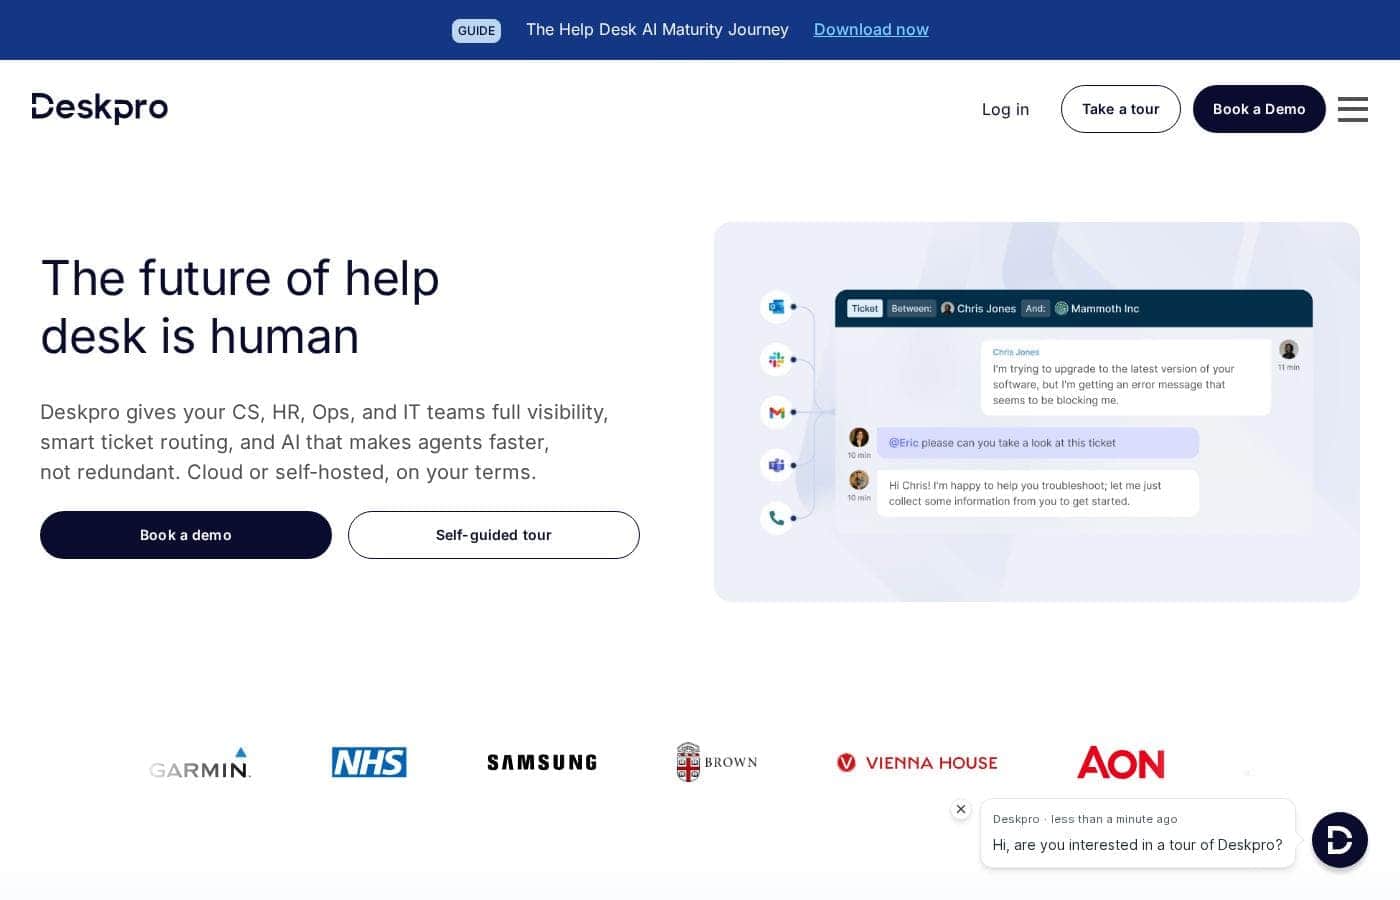Click the GUIDE badge in banner

[476, 30]
